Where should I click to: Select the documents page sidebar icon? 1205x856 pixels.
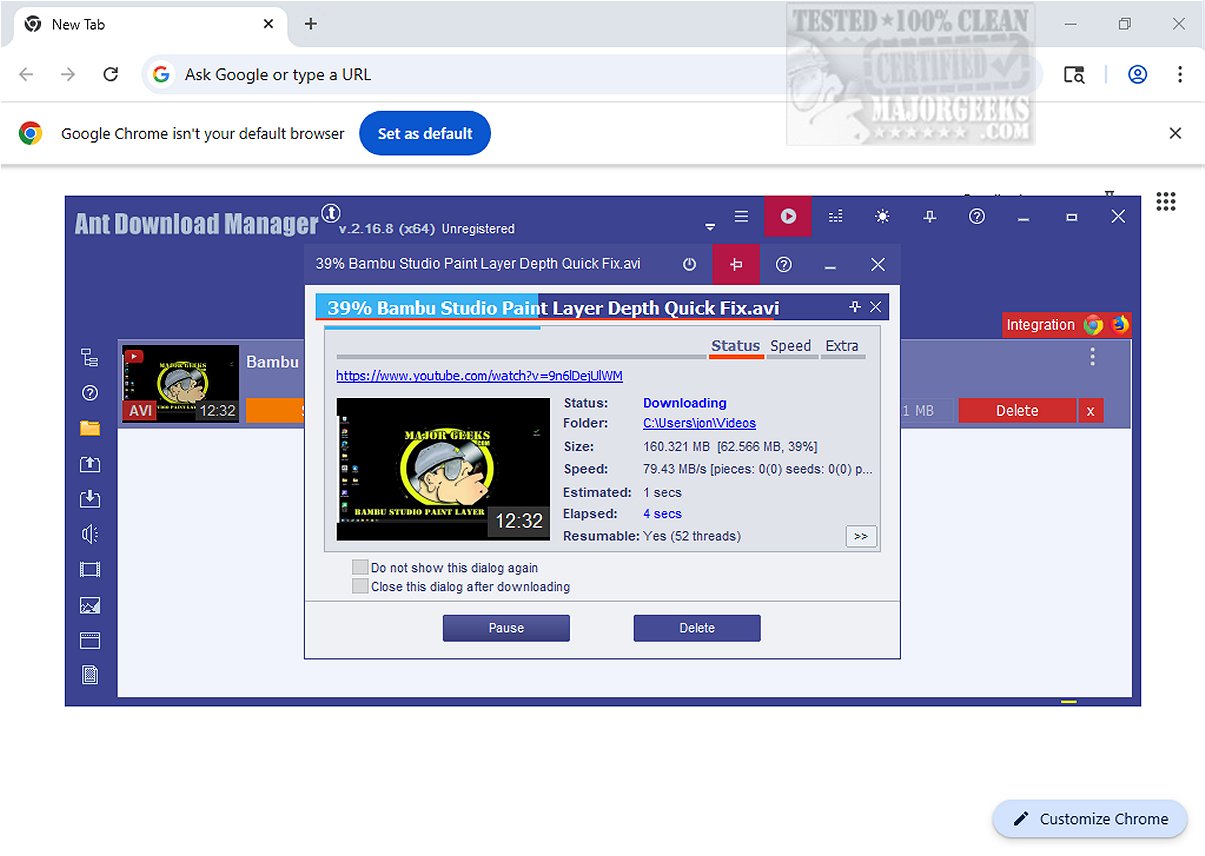click(x=90, y=675)
